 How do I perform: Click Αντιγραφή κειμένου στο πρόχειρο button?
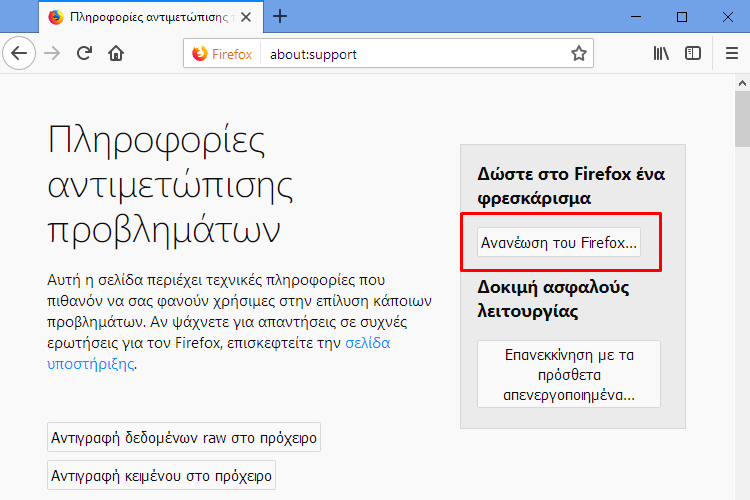click(x=161, y=475)
